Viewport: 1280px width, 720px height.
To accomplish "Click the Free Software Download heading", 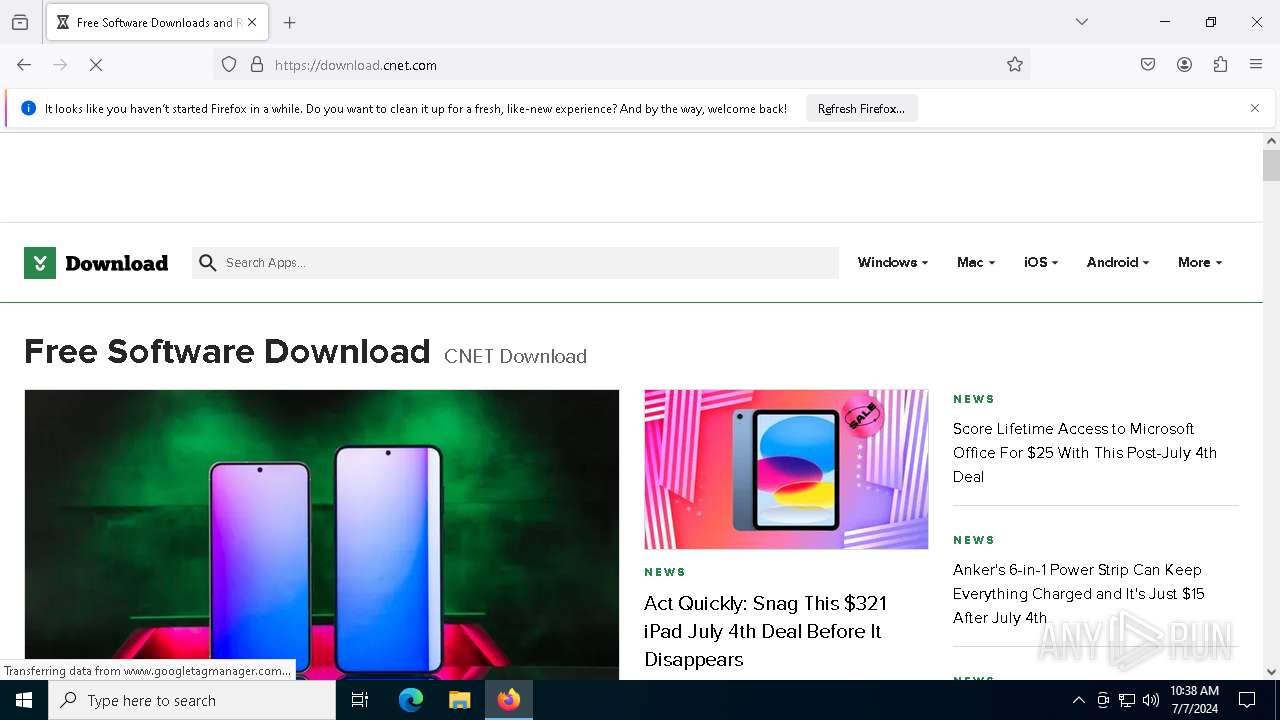I will pos(227,352).
